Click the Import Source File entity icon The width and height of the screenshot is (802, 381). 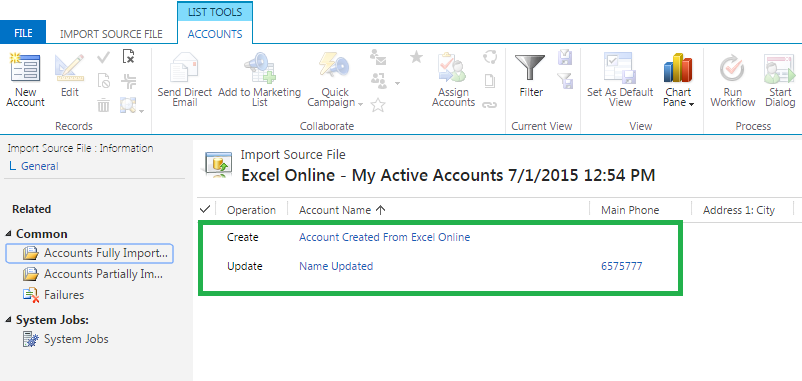218,164
